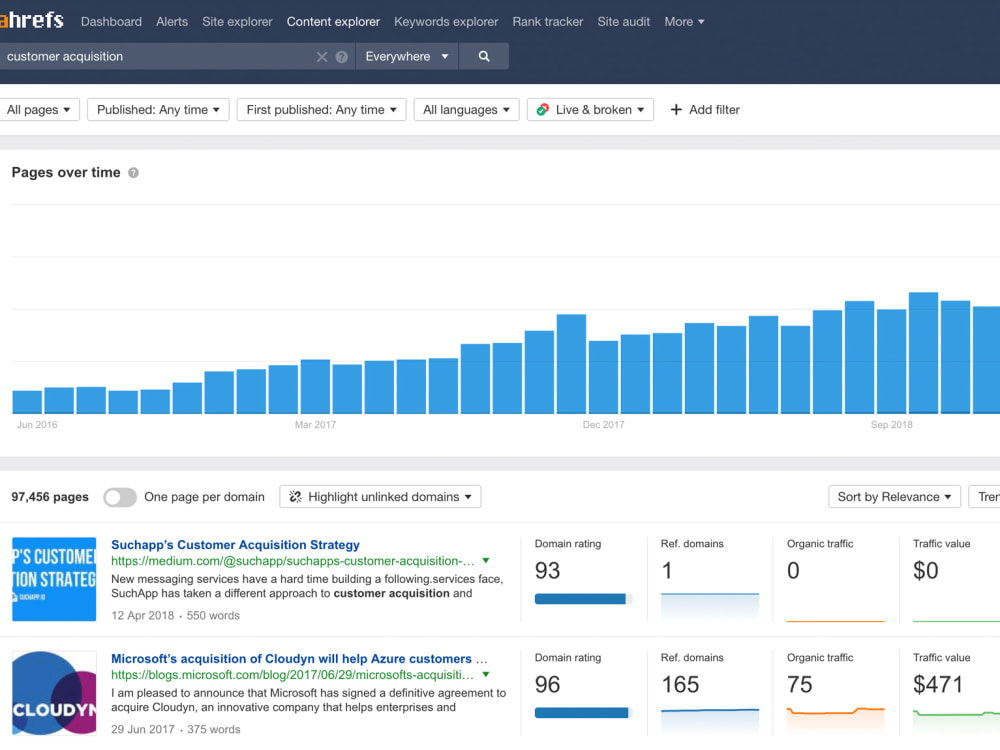Expand the URL arrow for the Microsoft result

pyautogui.click(x=486, y=674)
